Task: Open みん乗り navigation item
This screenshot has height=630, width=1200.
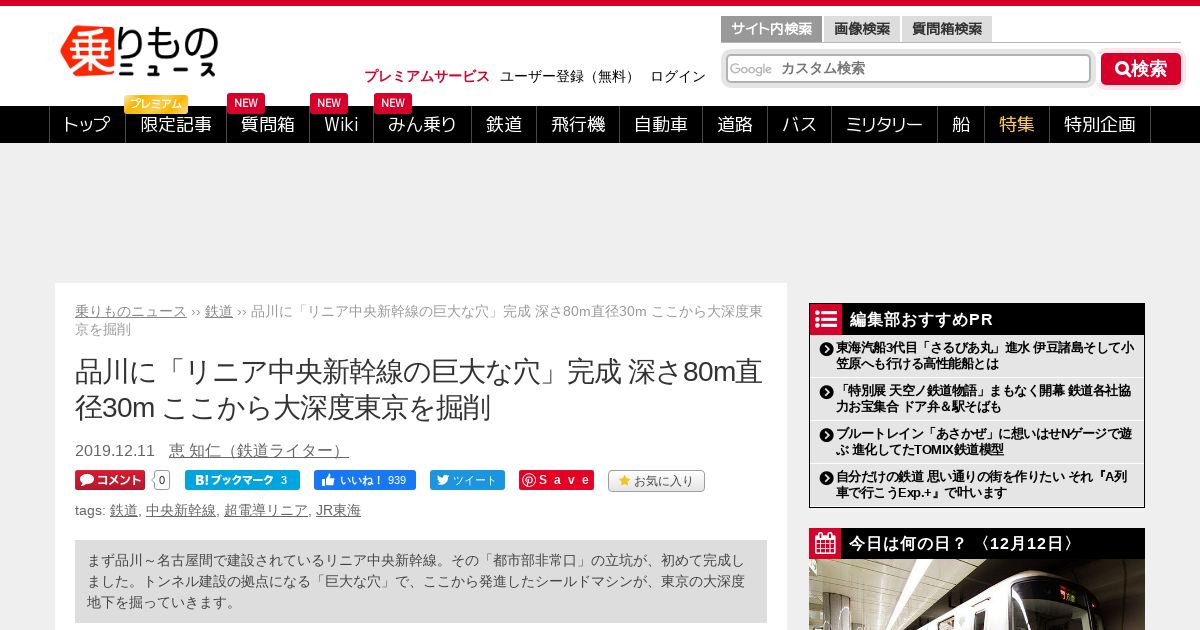Action: click(x=422, y=125)
